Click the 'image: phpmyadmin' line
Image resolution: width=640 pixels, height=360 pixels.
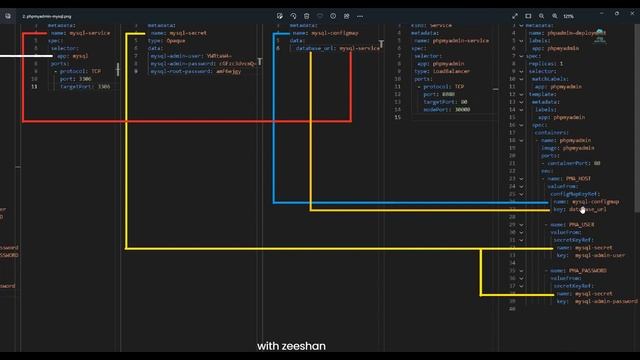point(568,148)
